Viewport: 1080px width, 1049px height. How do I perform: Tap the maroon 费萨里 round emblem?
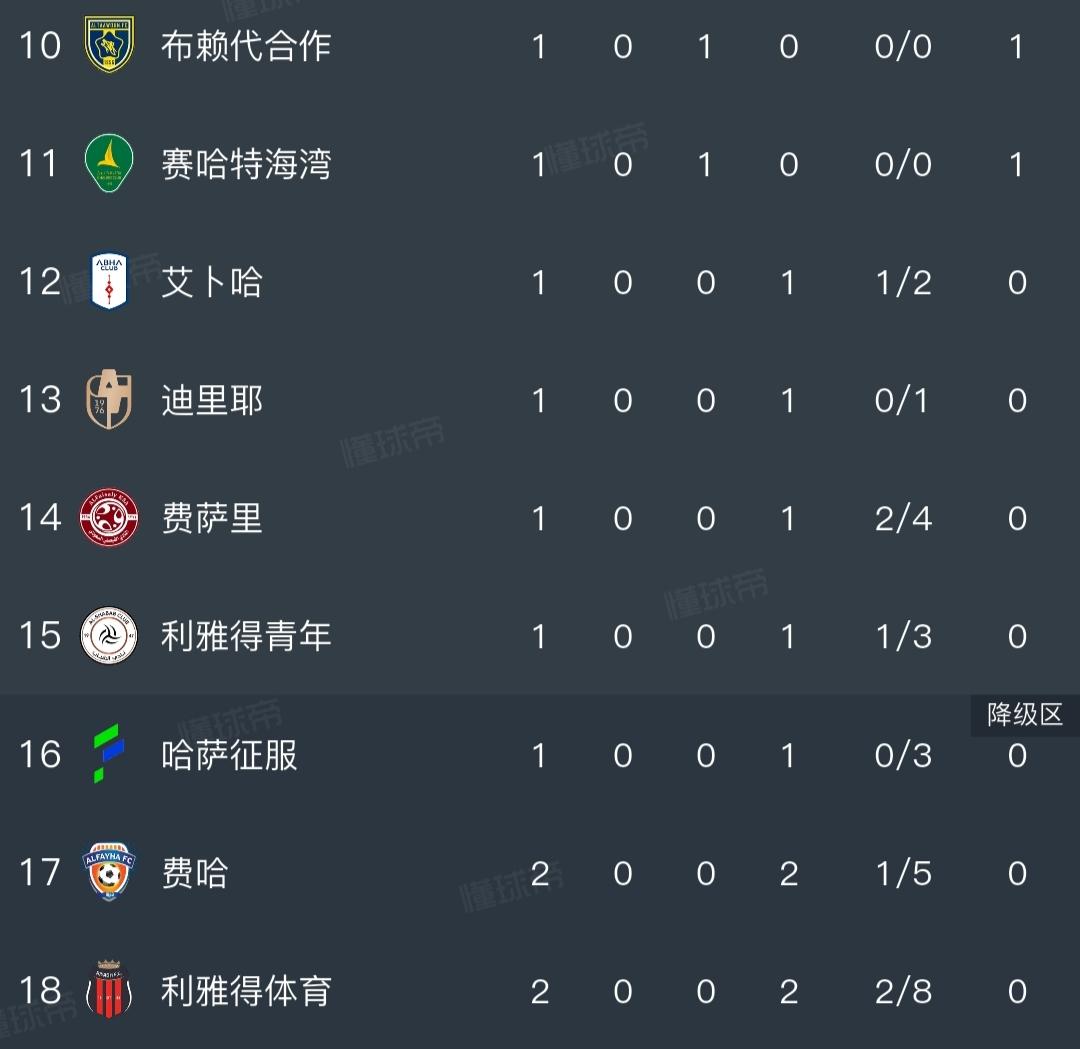[x=109, y=517]
